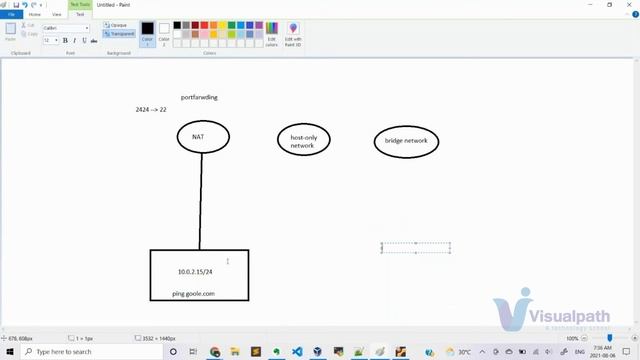Image resolution: width=640 pixels, height=360 pixels.
Task: Open the File menu
Action: coord(11,14)
